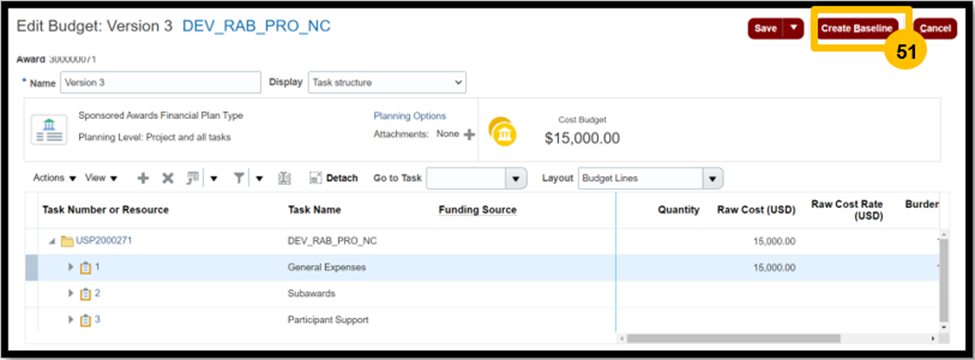Collapse the USP2000271 project node

52,241
